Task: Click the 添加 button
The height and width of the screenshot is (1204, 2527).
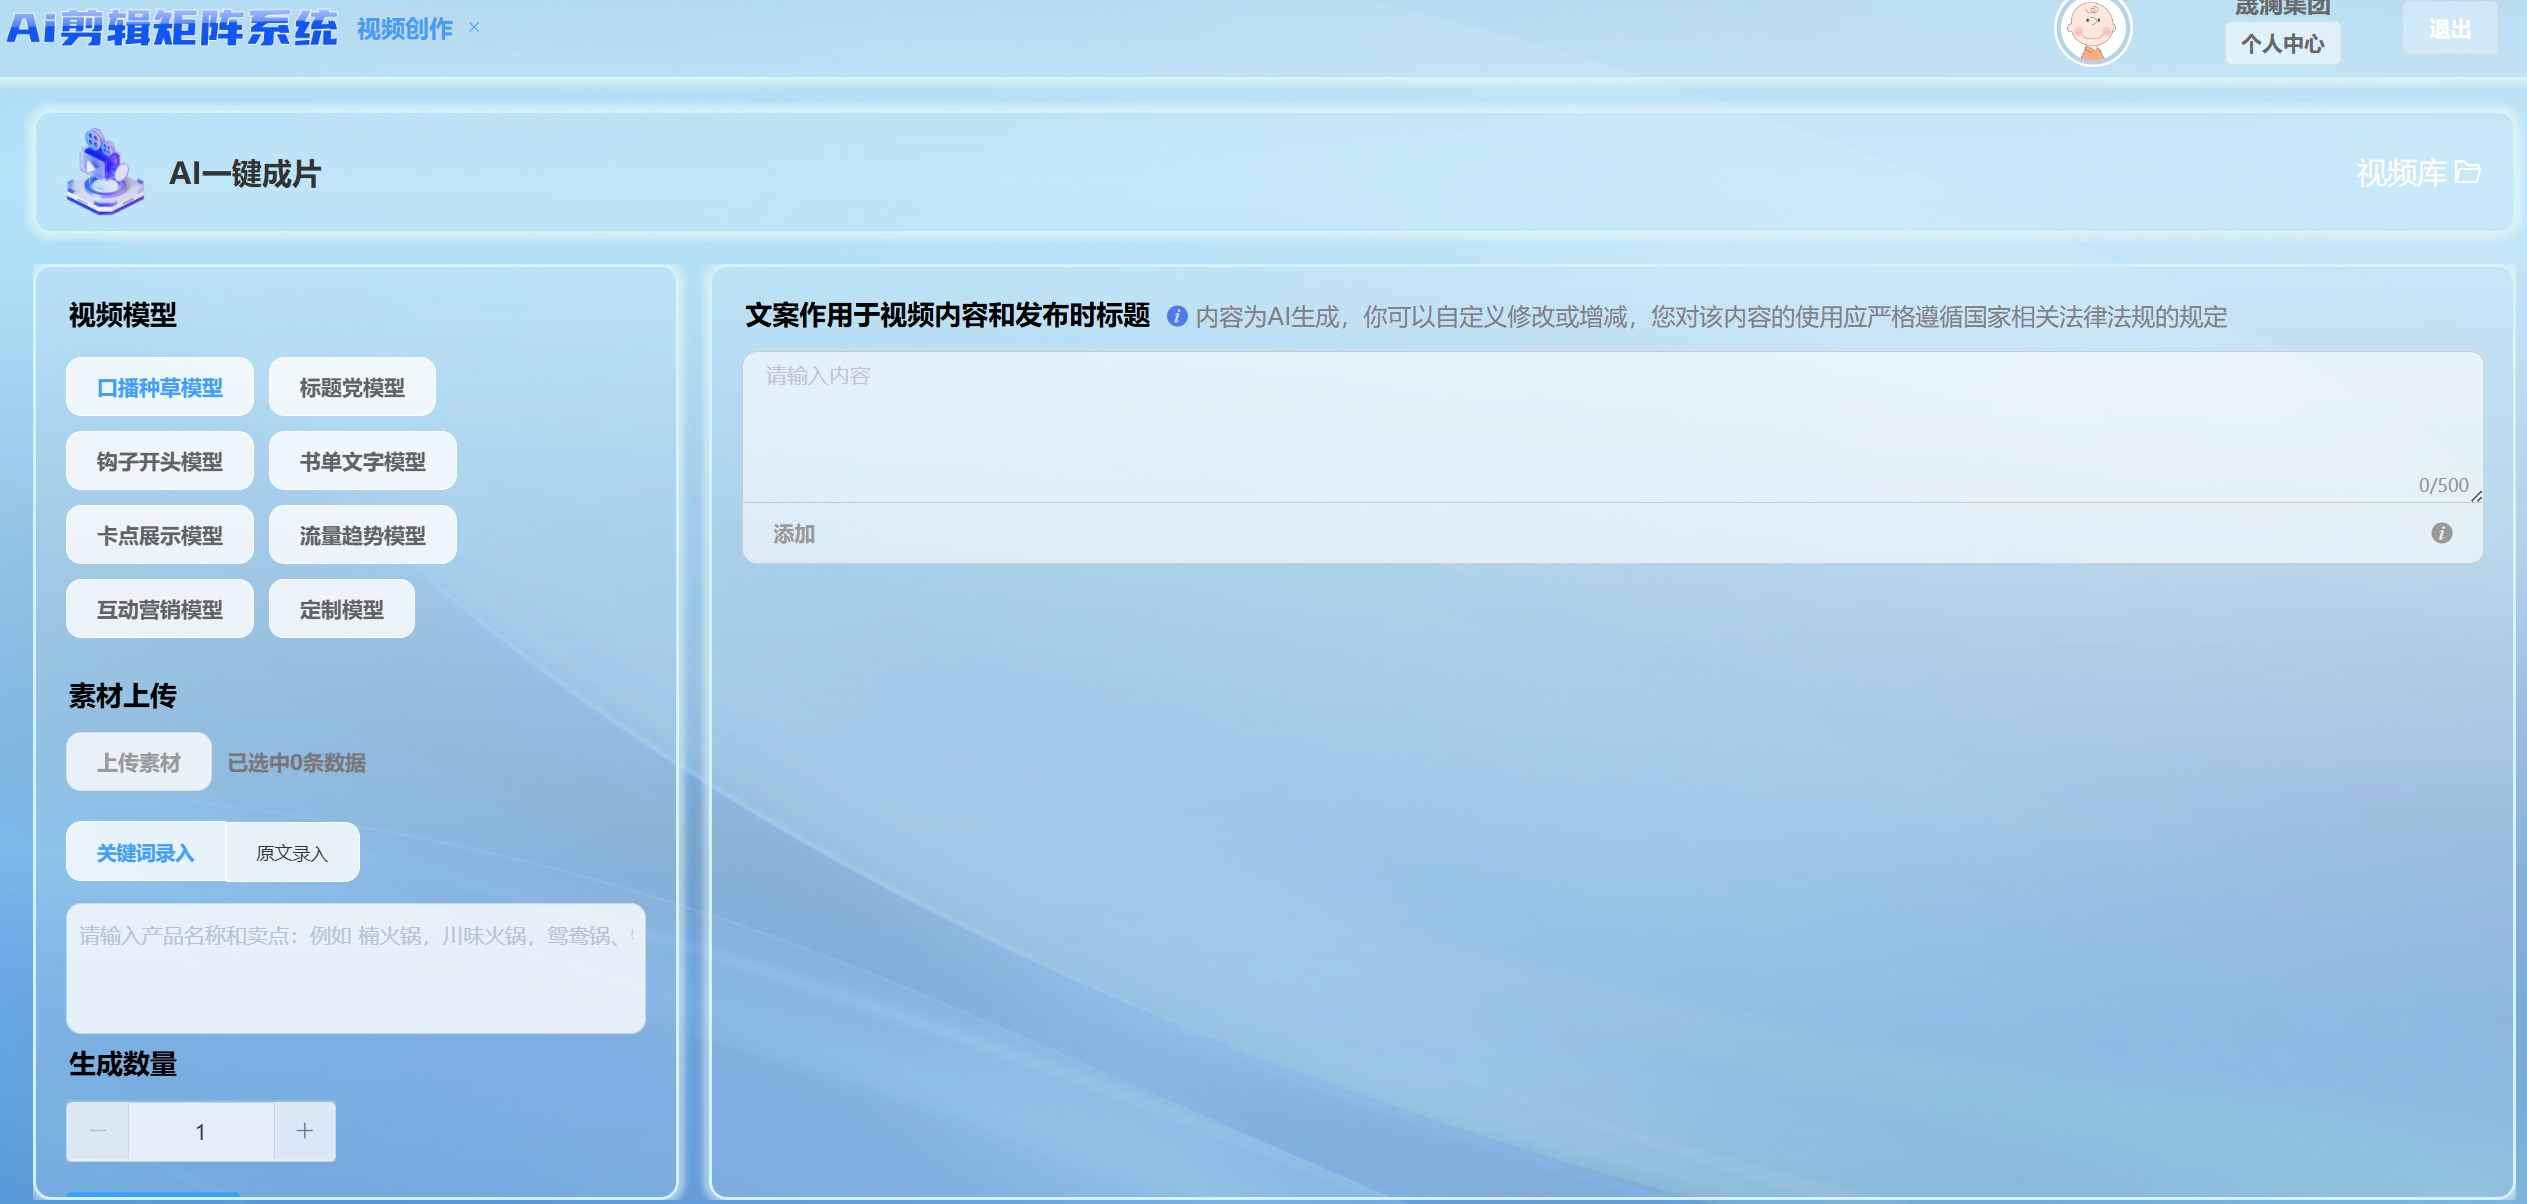Action: pos(794,533)
